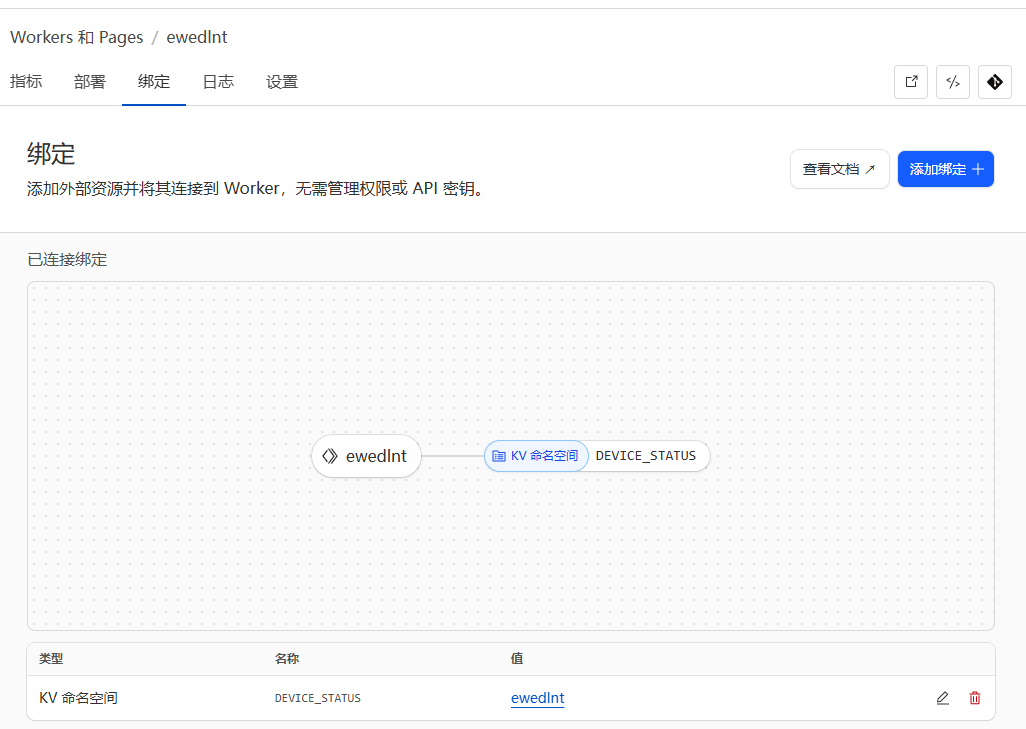Edit the DEVICE_STATUS binding with pencil icon
Screen dimensions: 1026x729
(942, 698)
